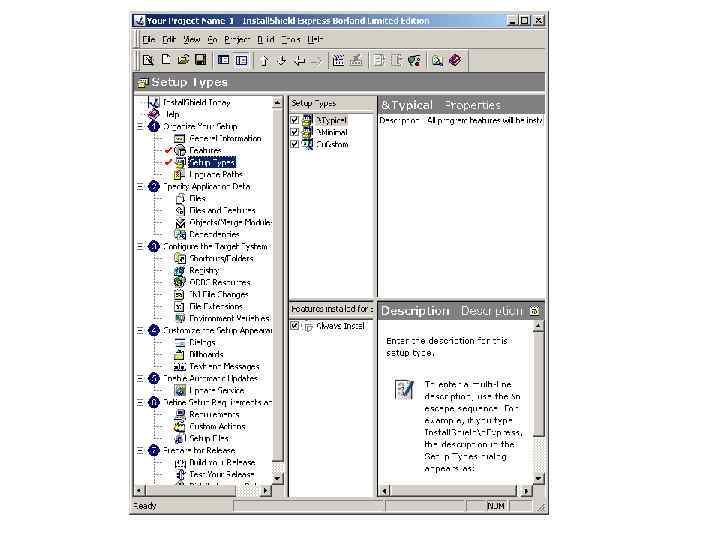Viewport: 720px width, 540px height.
Task: Open the Project menu
Action: pyautogui.click(x=237, y=39)
